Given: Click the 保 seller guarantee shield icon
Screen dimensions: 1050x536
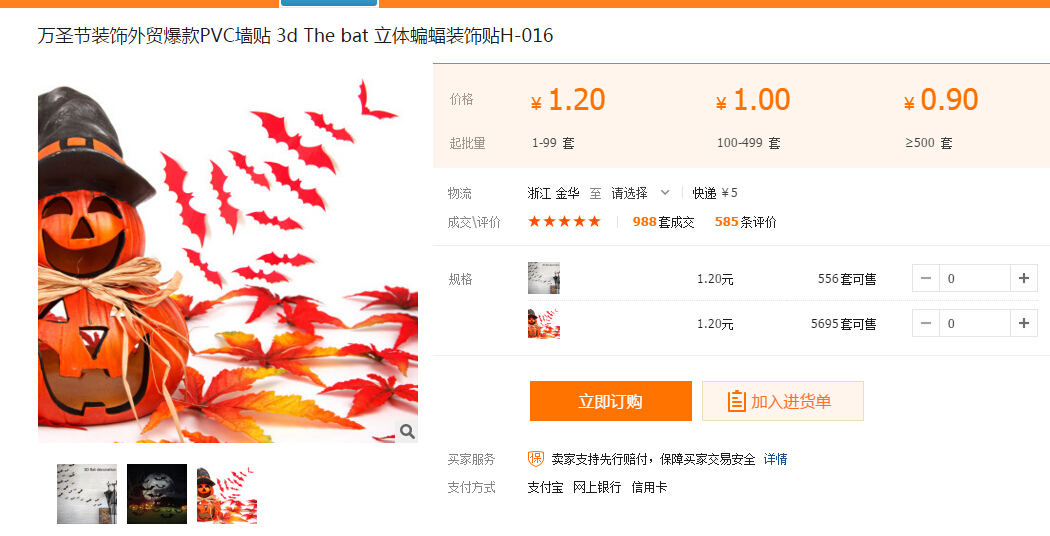Looking at the screenshot, I should click(x=536, y=459).
